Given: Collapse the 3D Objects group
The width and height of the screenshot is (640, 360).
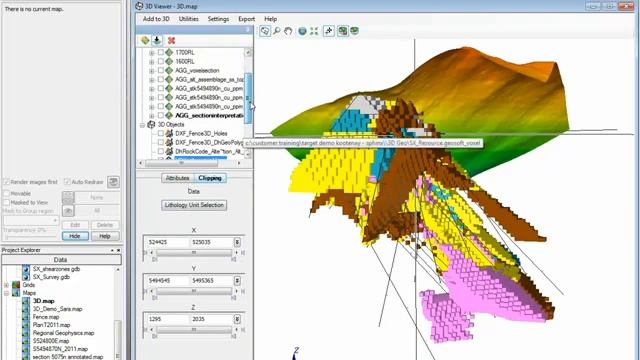Looking at the screenshot, I should [143, 124].
